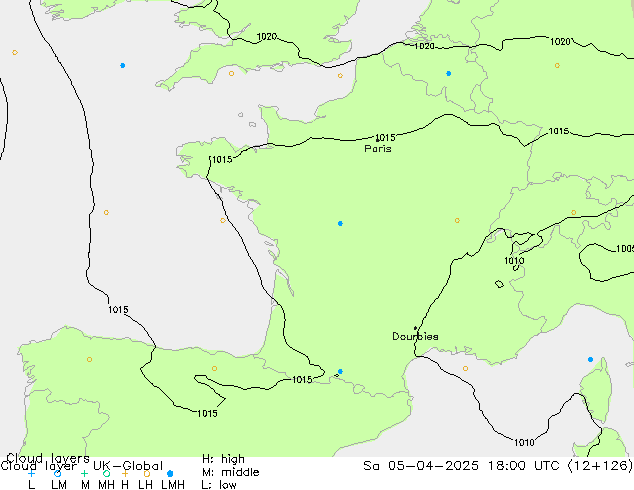634x490 pixels.
Task: Select the blue marker in the Atlantic off Cornwall
Action: pyautogui.click(x=123, y=65)
